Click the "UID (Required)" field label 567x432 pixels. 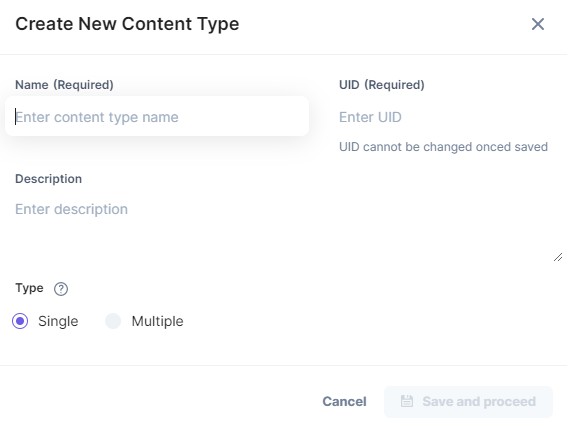tap(382, 85)
